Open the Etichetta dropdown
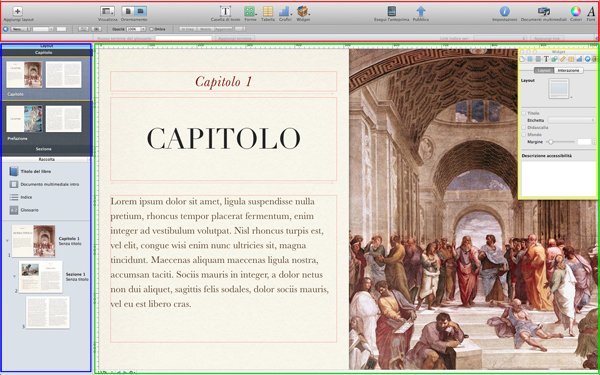 point(572,120)
